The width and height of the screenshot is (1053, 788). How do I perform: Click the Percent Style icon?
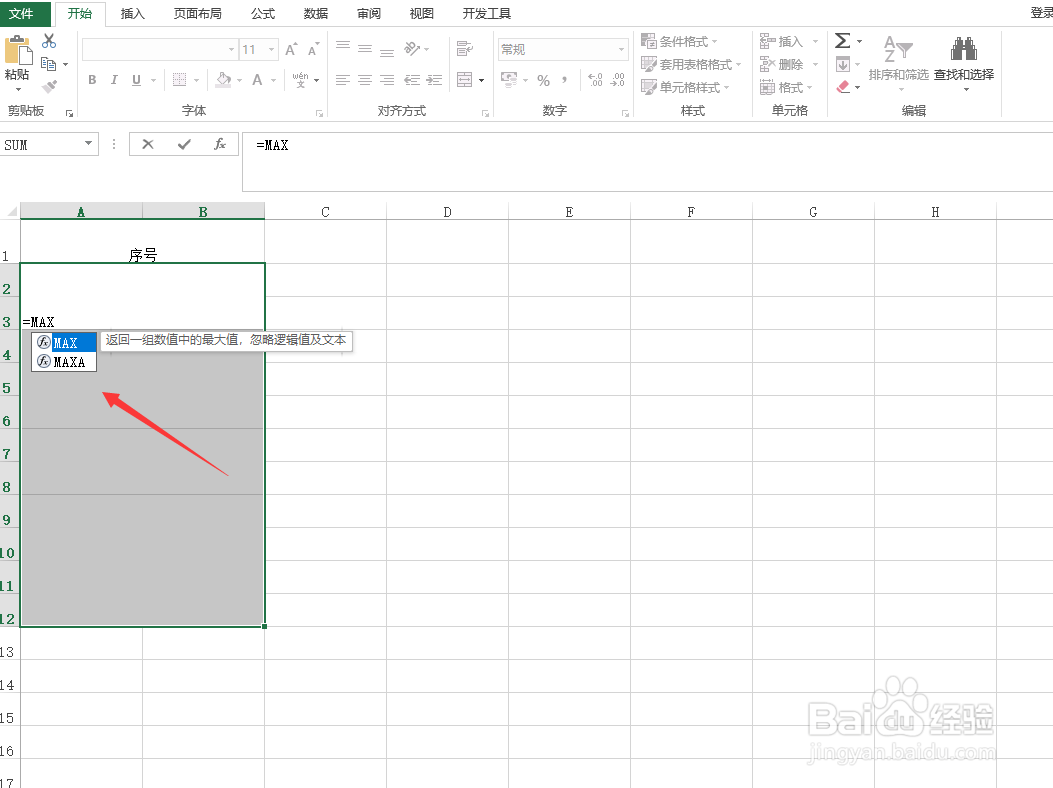(544, 81)
